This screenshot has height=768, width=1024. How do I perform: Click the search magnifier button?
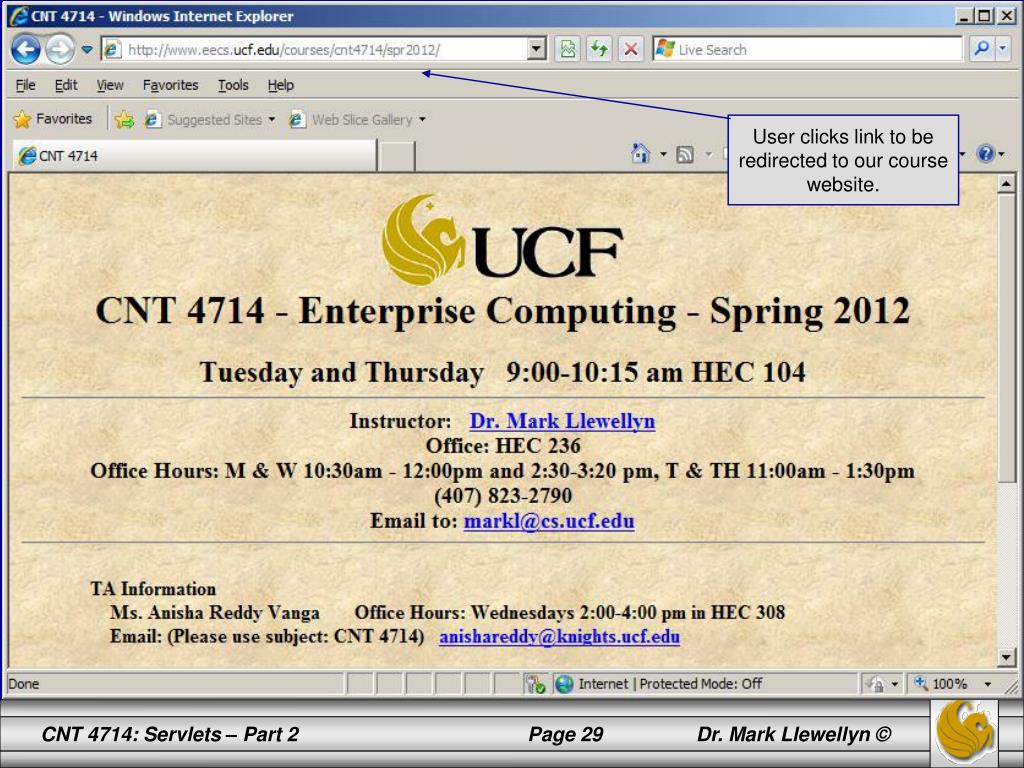point(981,49)
